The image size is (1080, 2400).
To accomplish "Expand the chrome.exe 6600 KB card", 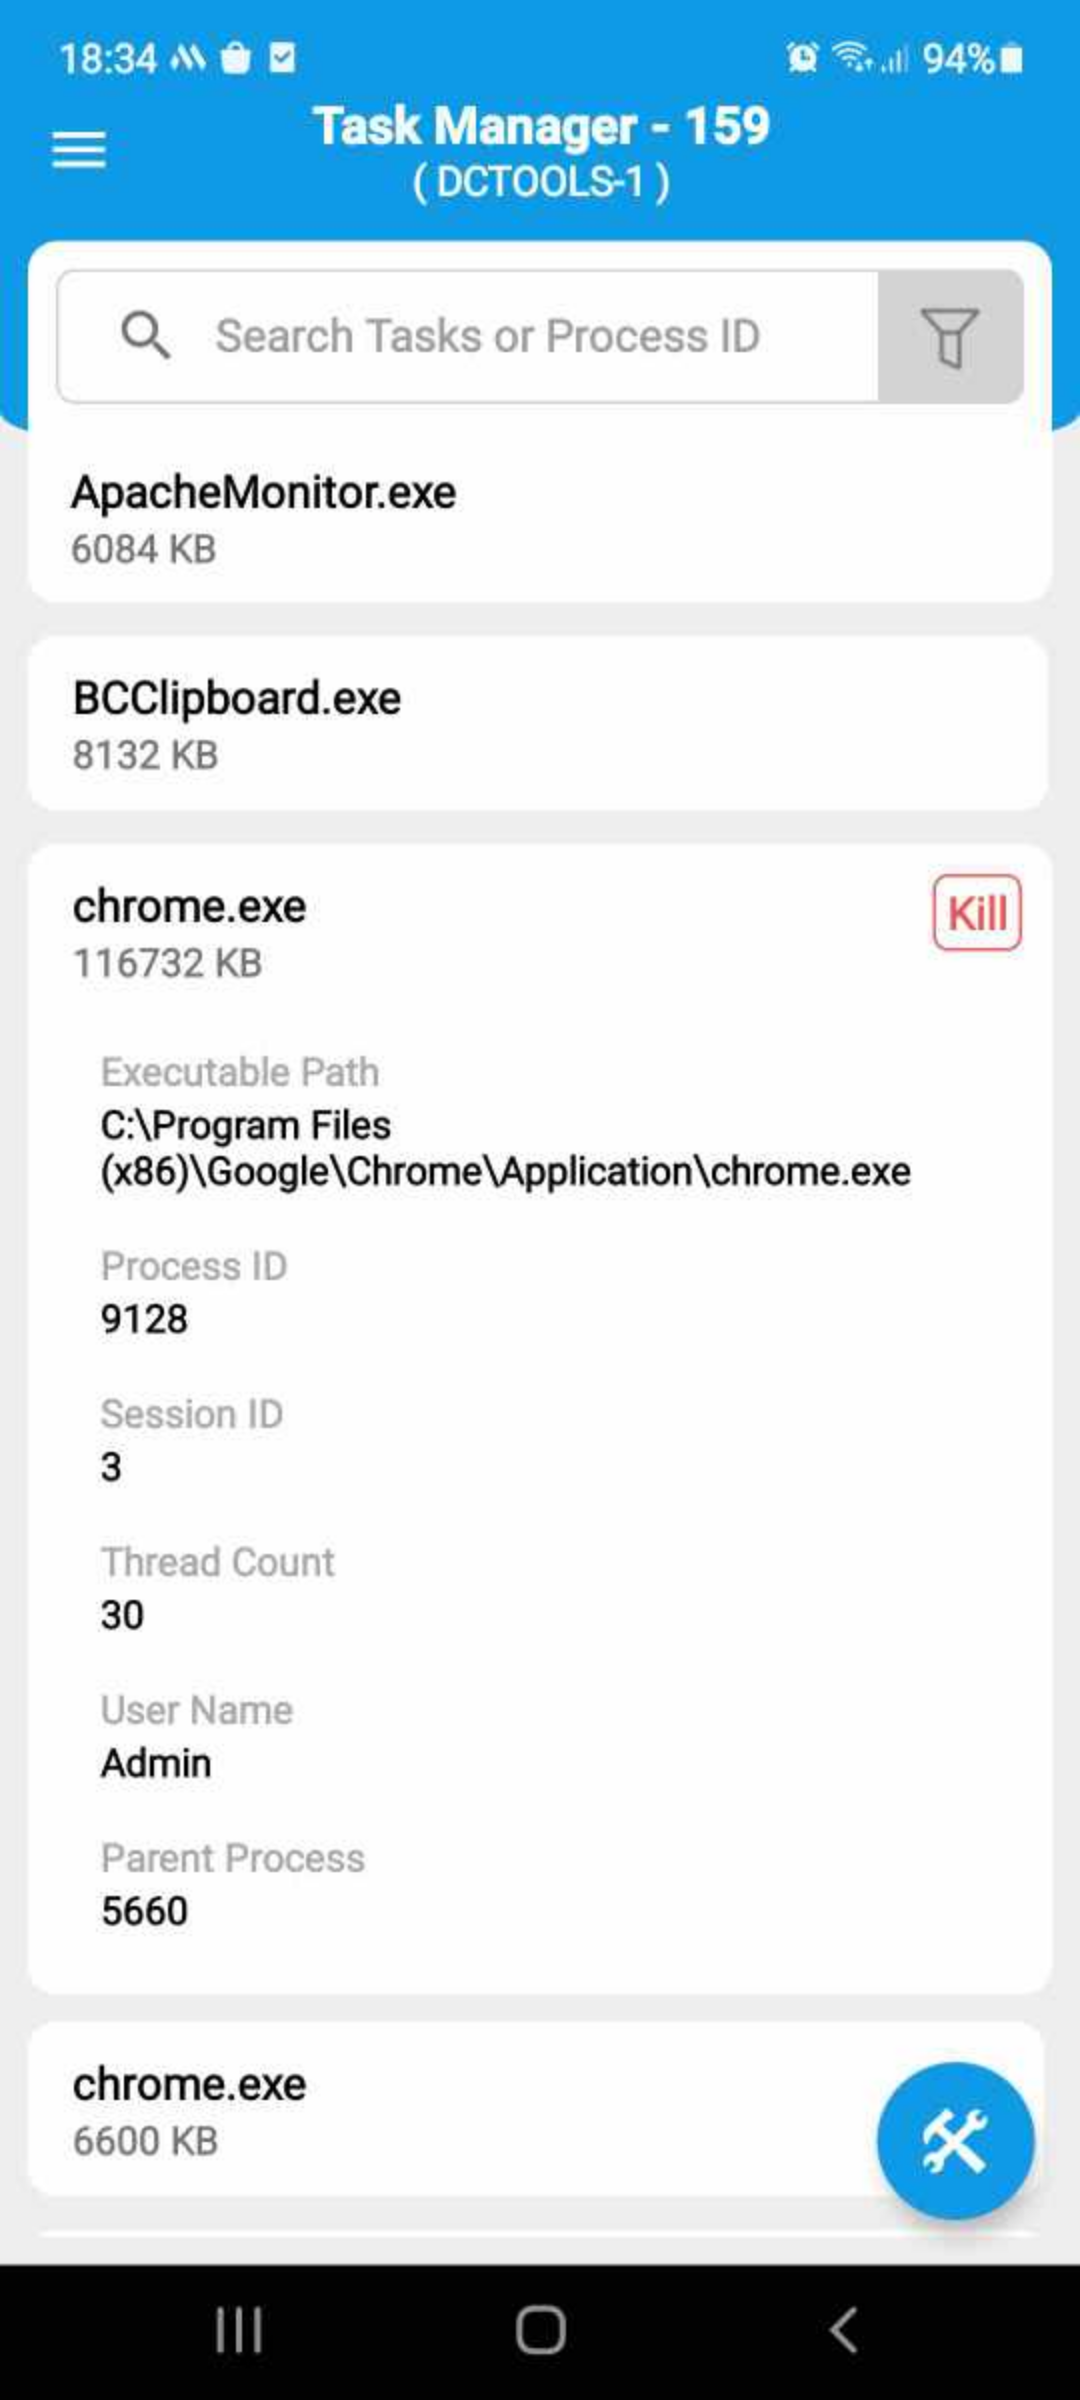I will pos(450,2110).
